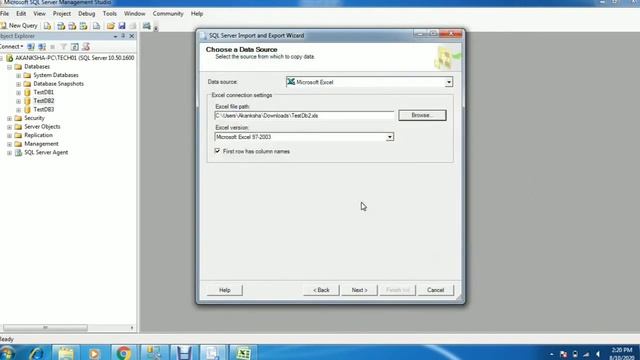640x360 pixels.
Task: Select the SQL Server Agent icon
Action: [x=18, y=152]
